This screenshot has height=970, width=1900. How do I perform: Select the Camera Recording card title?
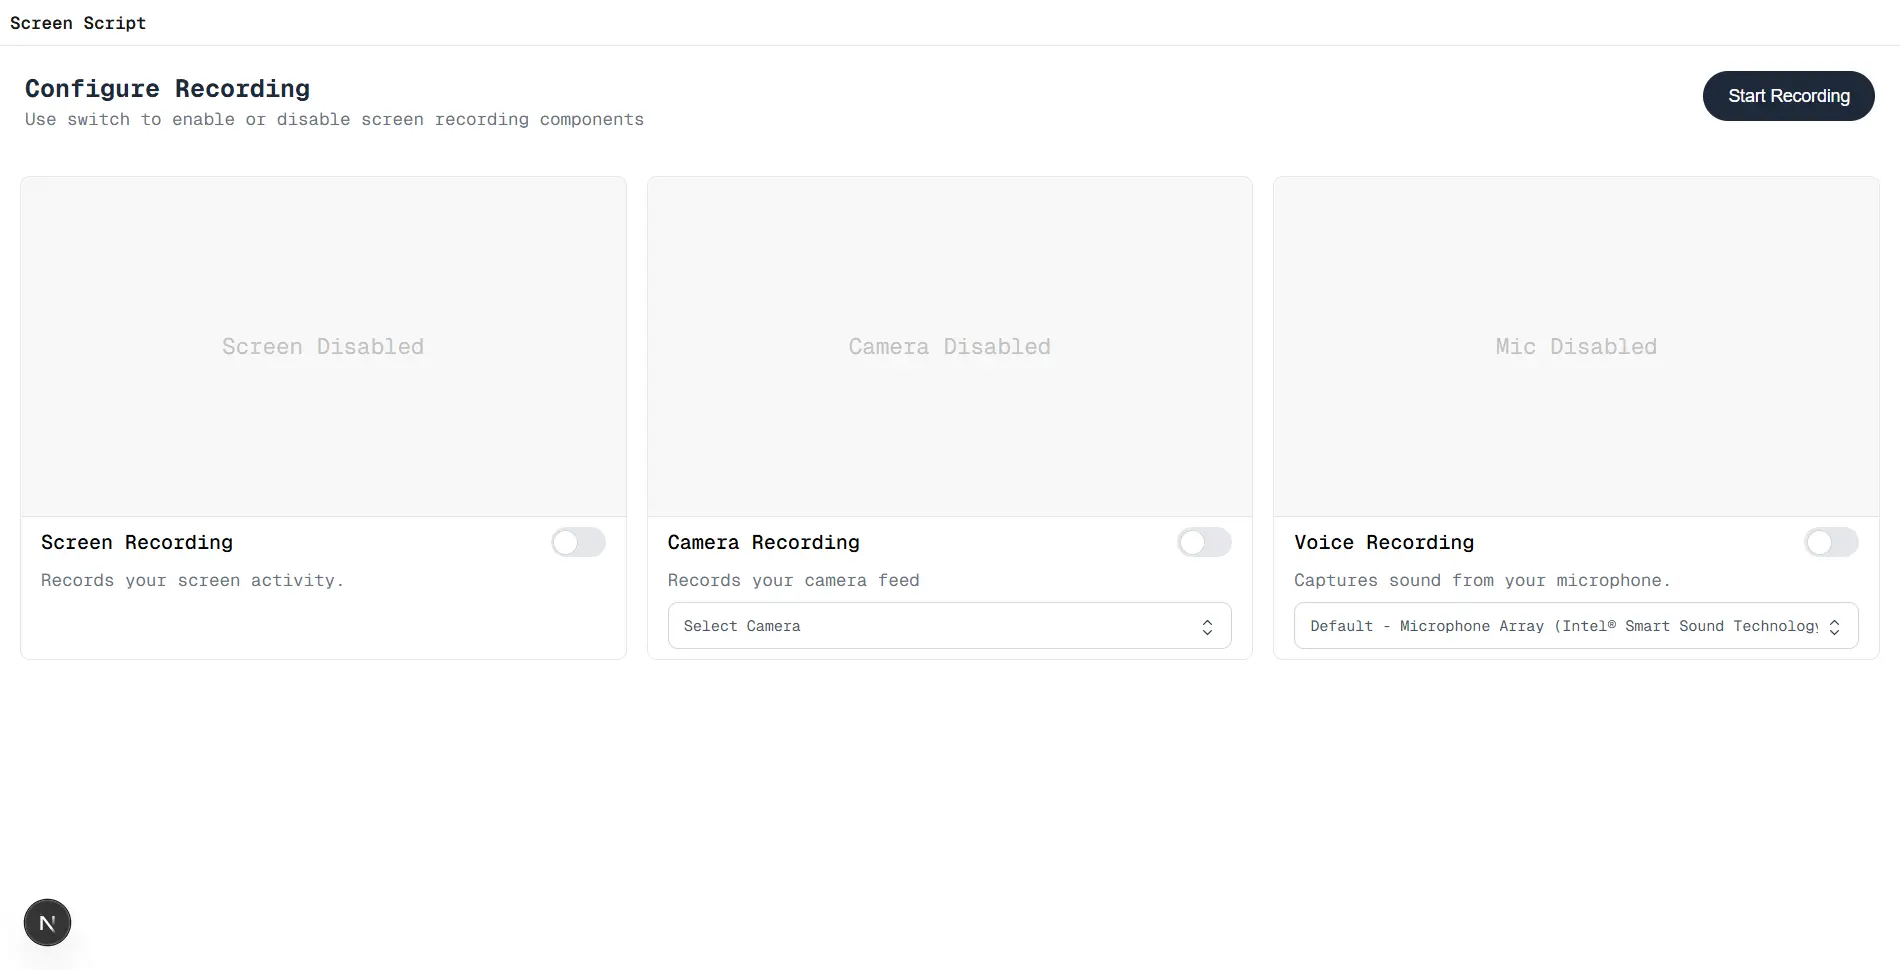pyautogui.click(x=763, y=542)
